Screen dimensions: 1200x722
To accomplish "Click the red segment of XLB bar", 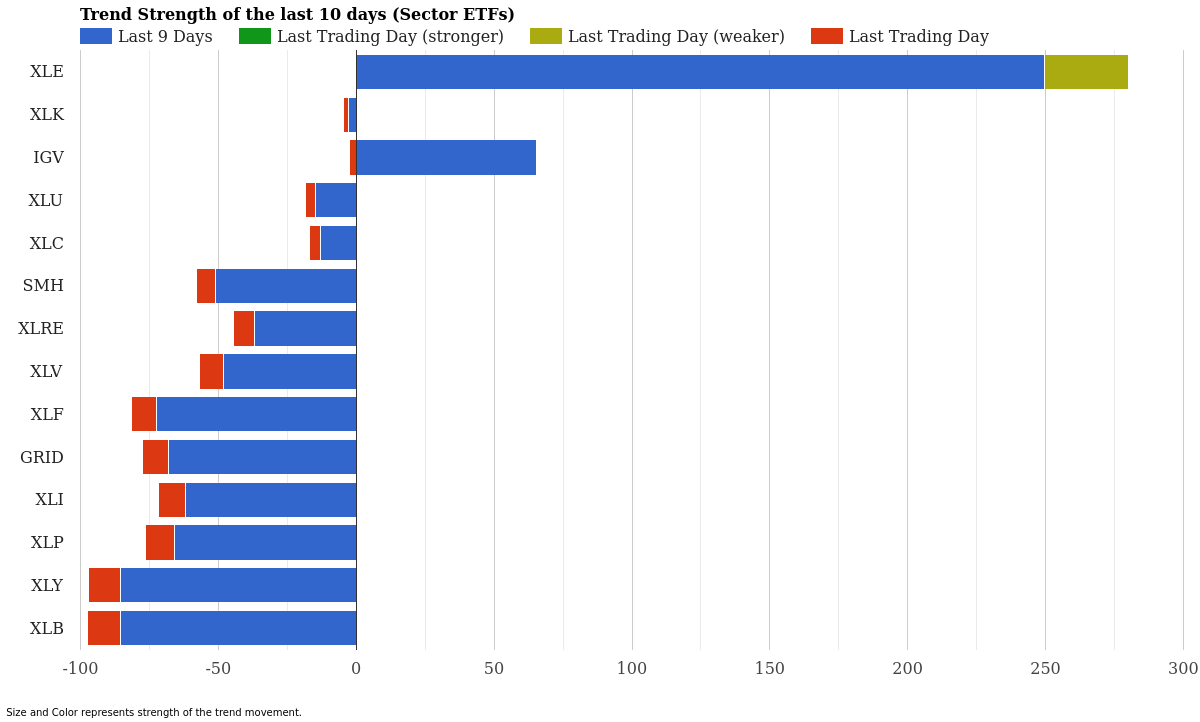I will [x=104, y=628].
